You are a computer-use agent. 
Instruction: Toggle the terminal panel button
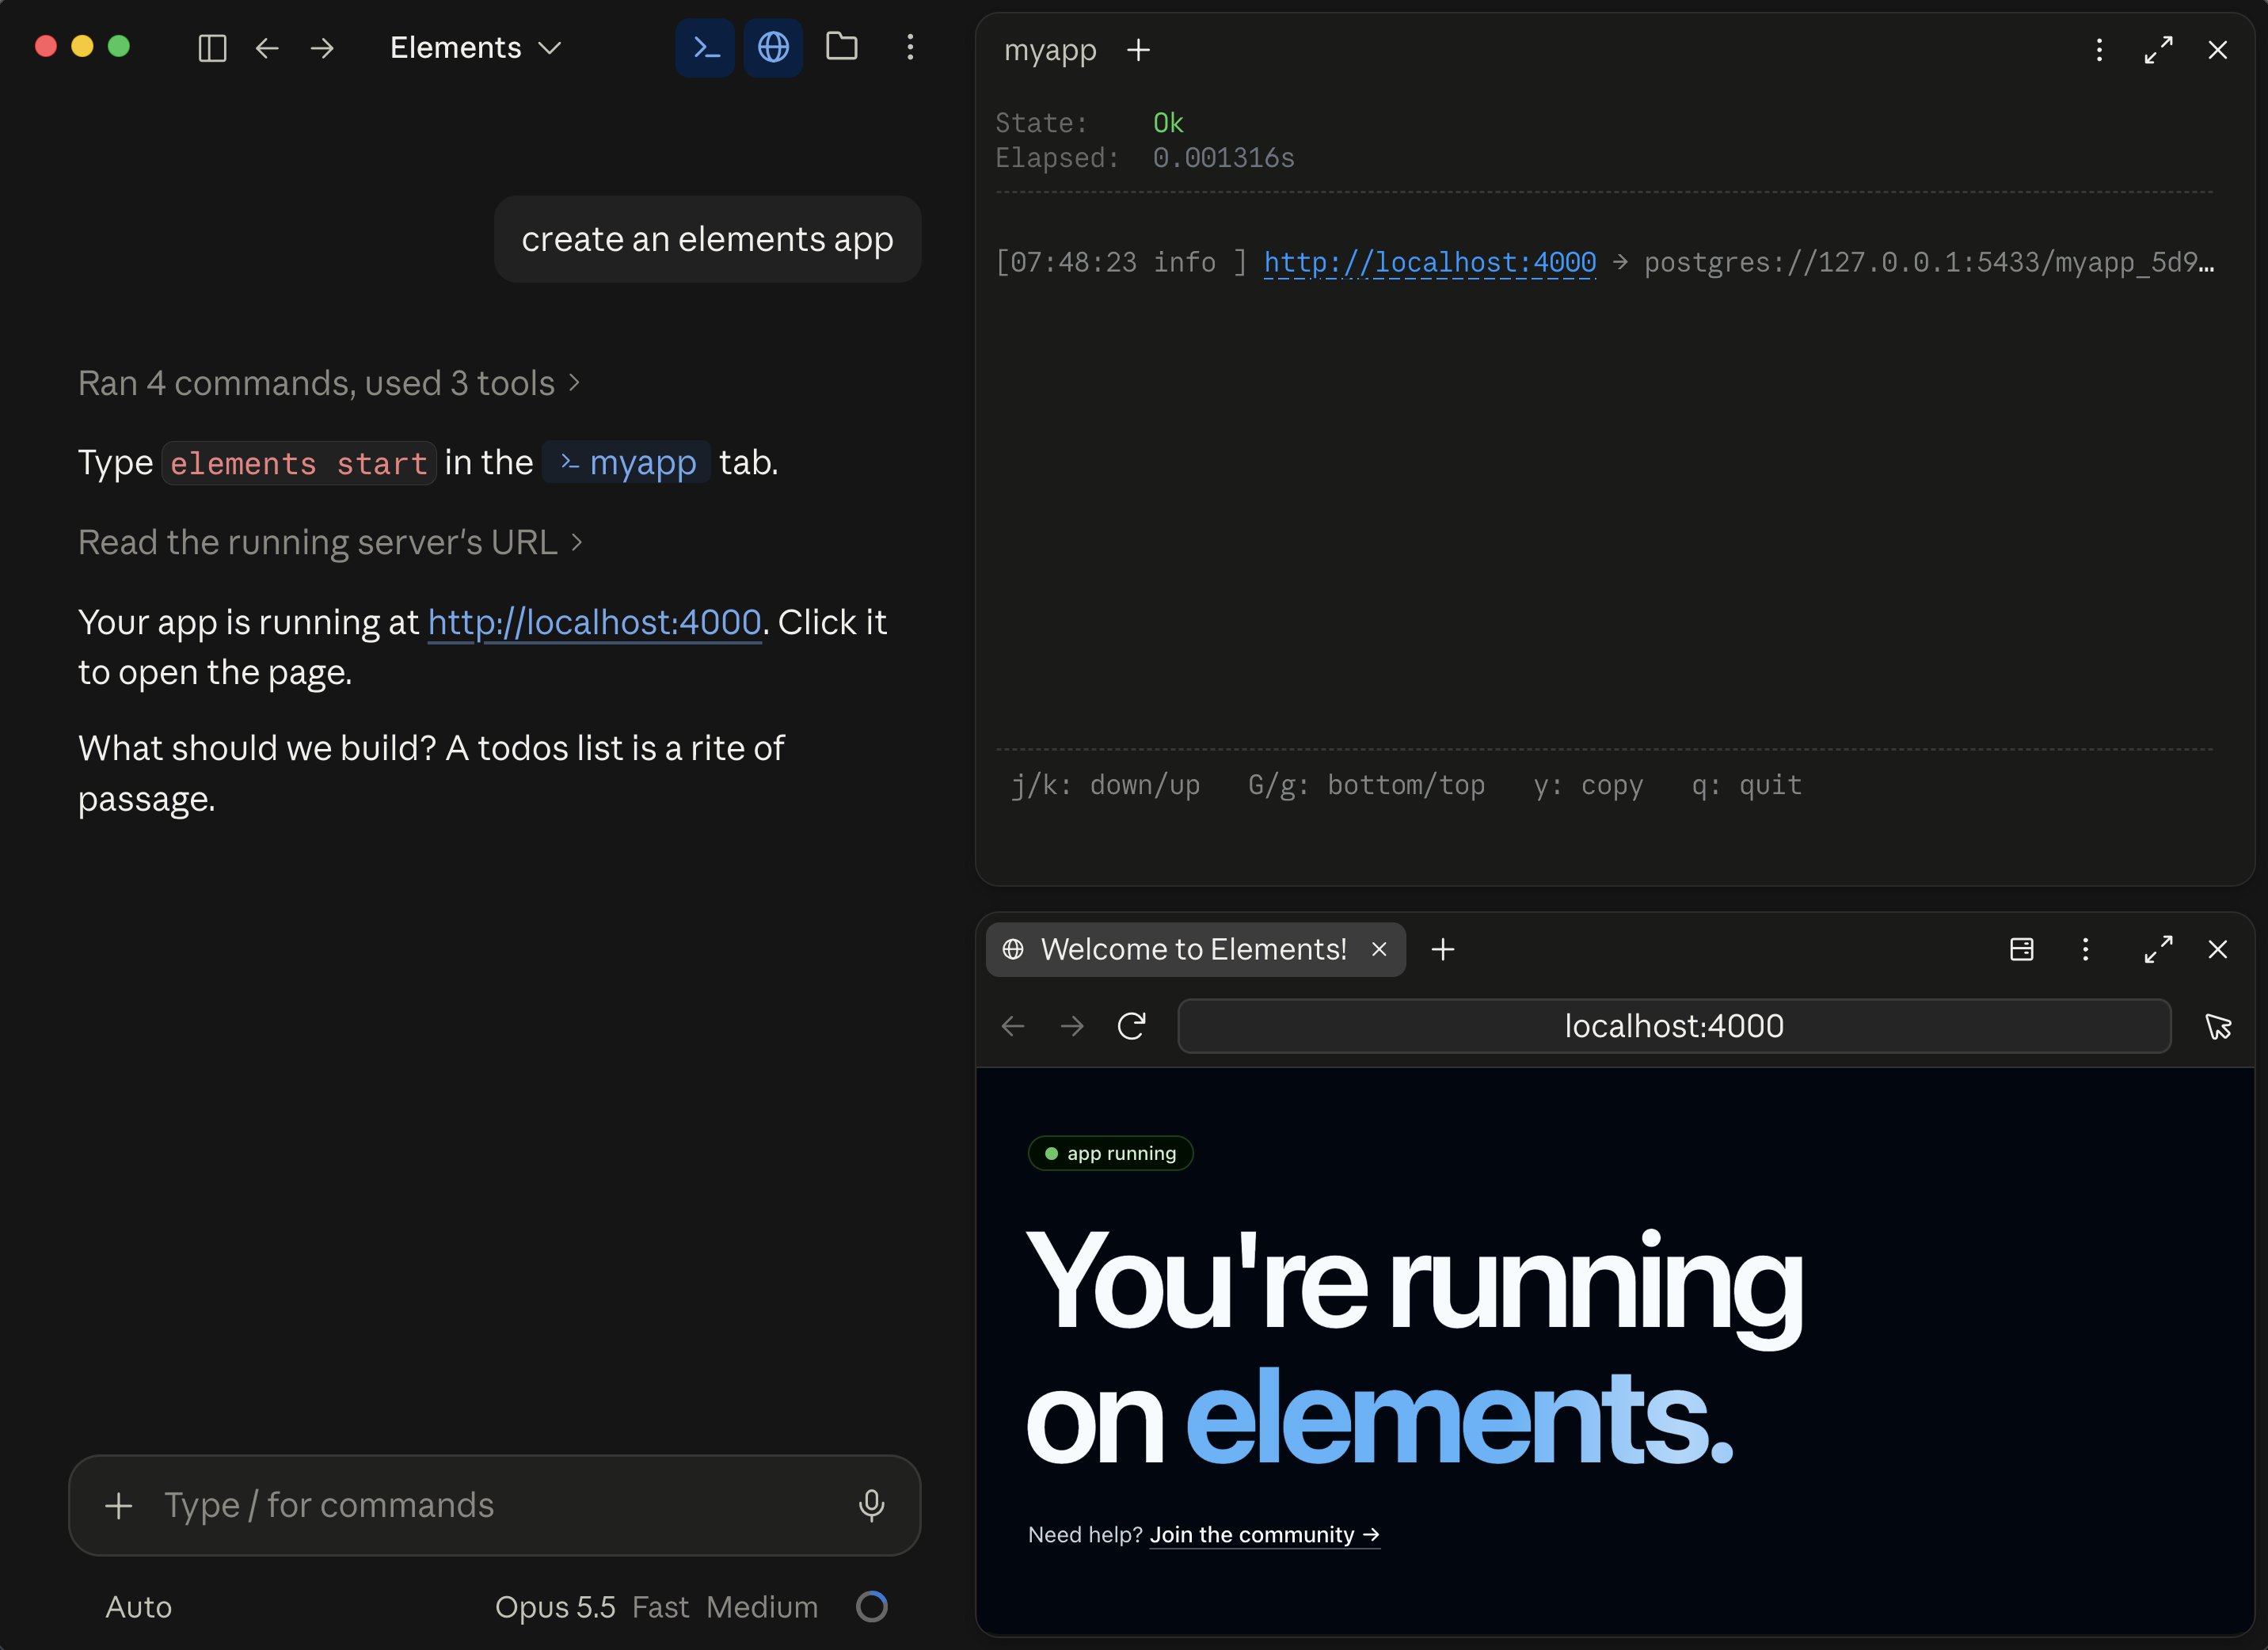click(x=705, y=47)
